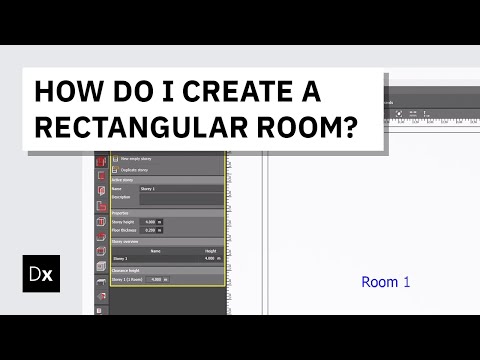
Task: Click the red outline with small box icon
Action: [101, 207]
